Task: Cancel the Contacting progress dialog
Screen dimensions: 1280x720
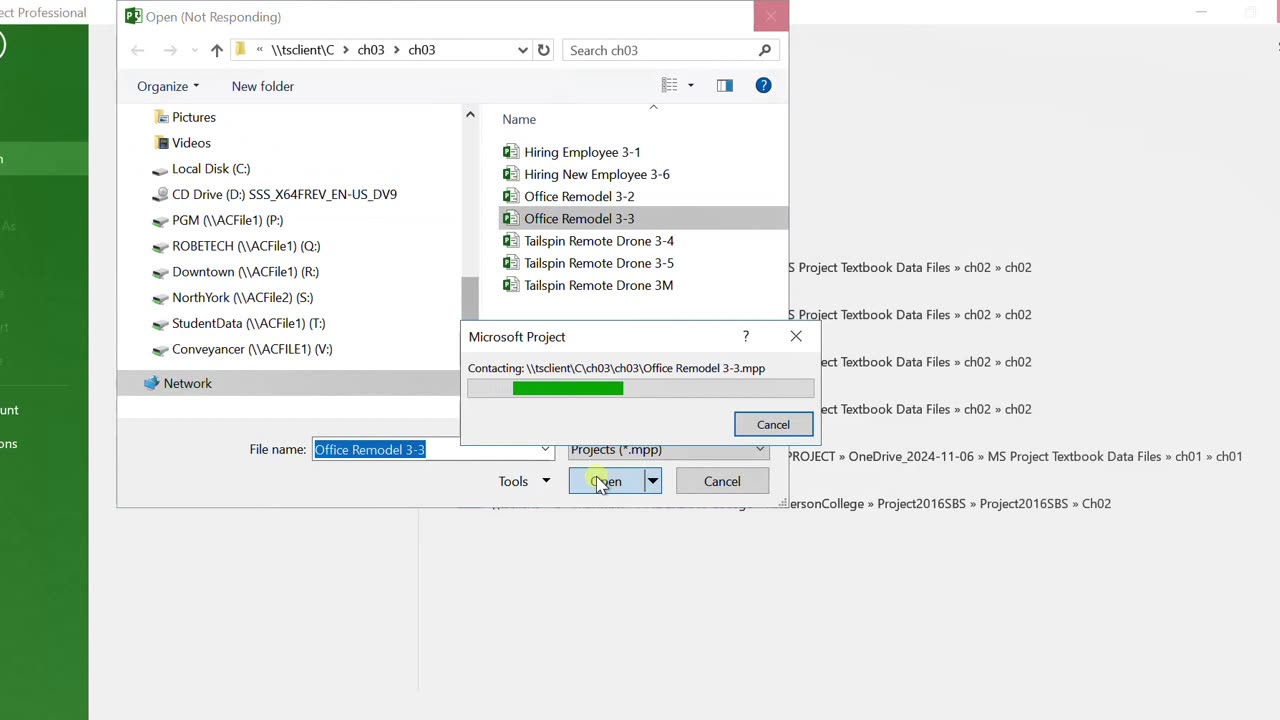Action: pos(773,425)
